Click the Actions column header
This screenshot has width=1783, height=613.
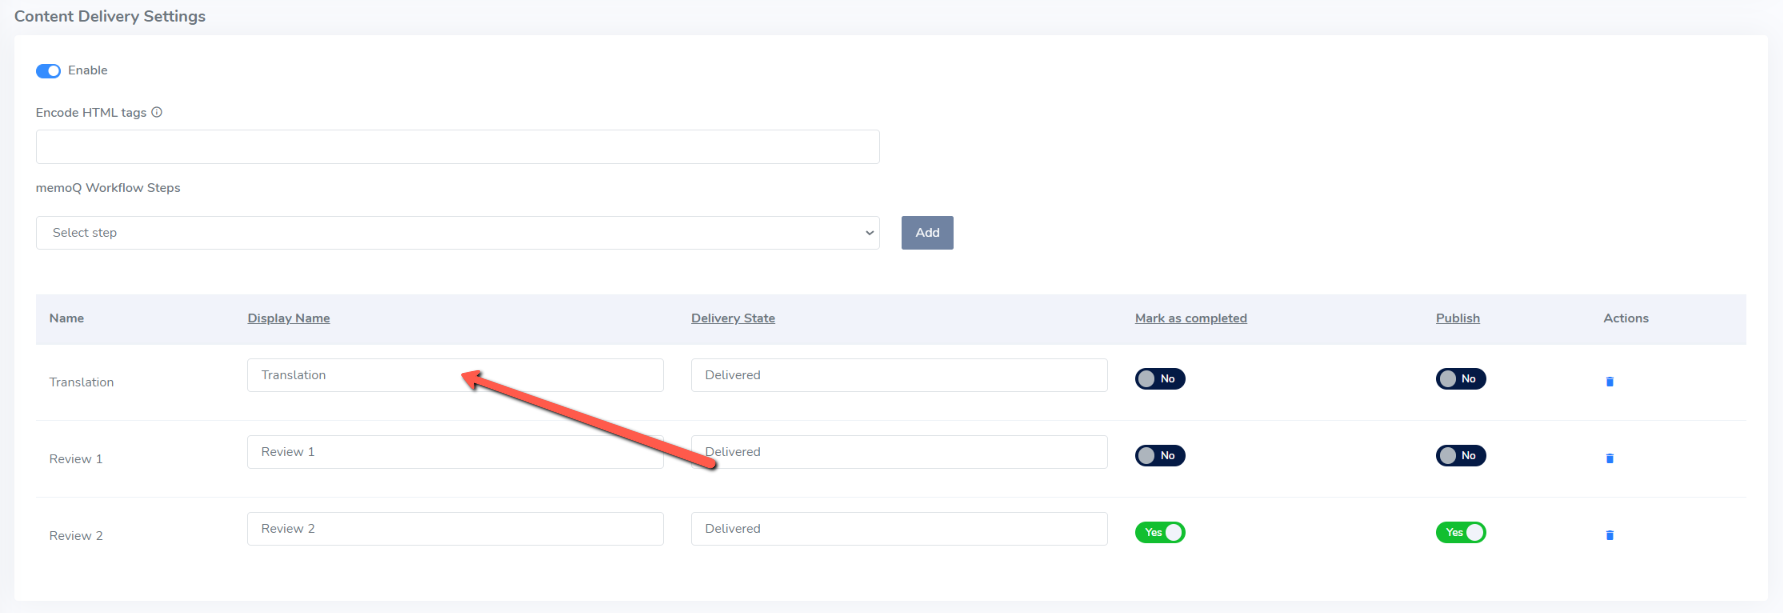(x=1626, y=318)
